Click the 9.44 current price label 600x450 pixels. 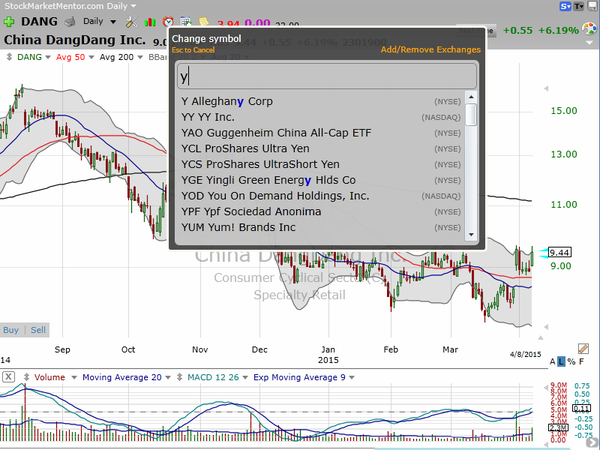click(x=559, y=253)
